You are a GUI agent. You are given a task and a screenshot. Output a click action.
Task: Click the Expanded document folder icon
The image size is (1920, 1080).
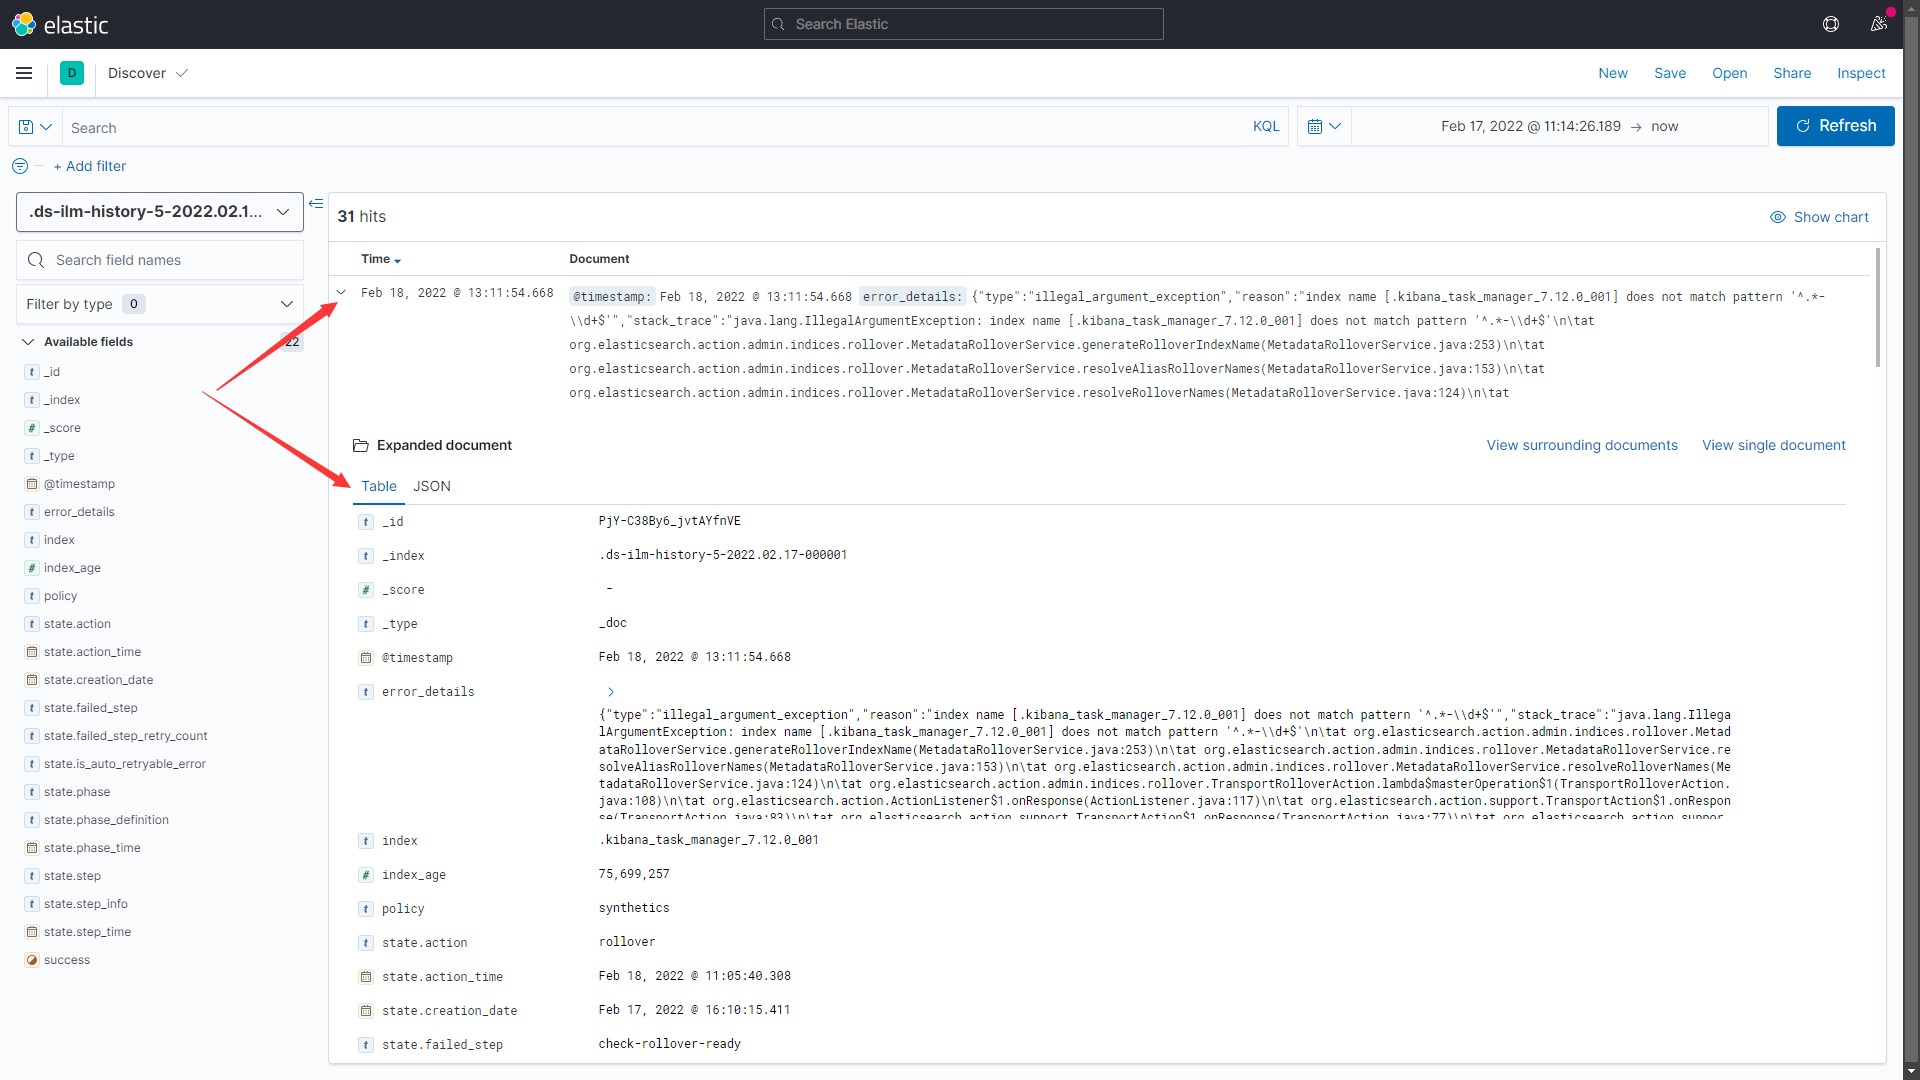click(361, 446)
